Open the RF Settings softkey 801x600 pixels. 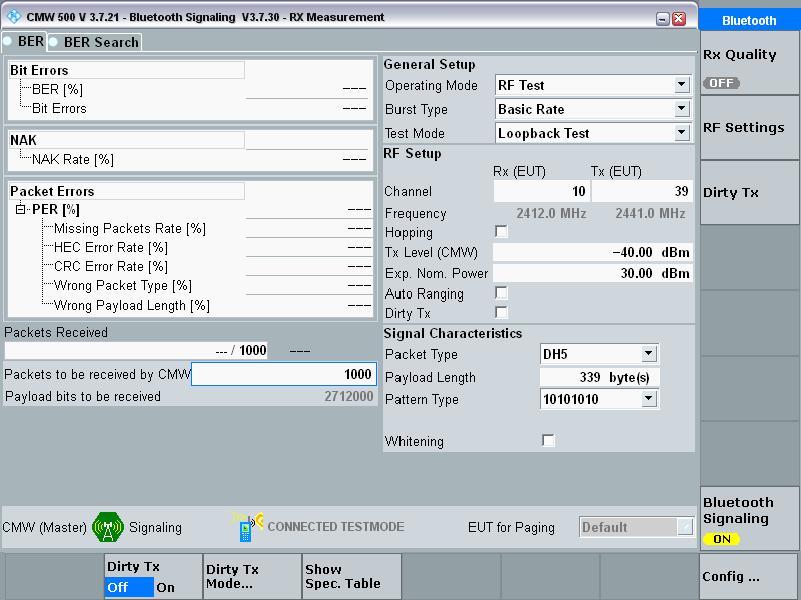[749, 127]
